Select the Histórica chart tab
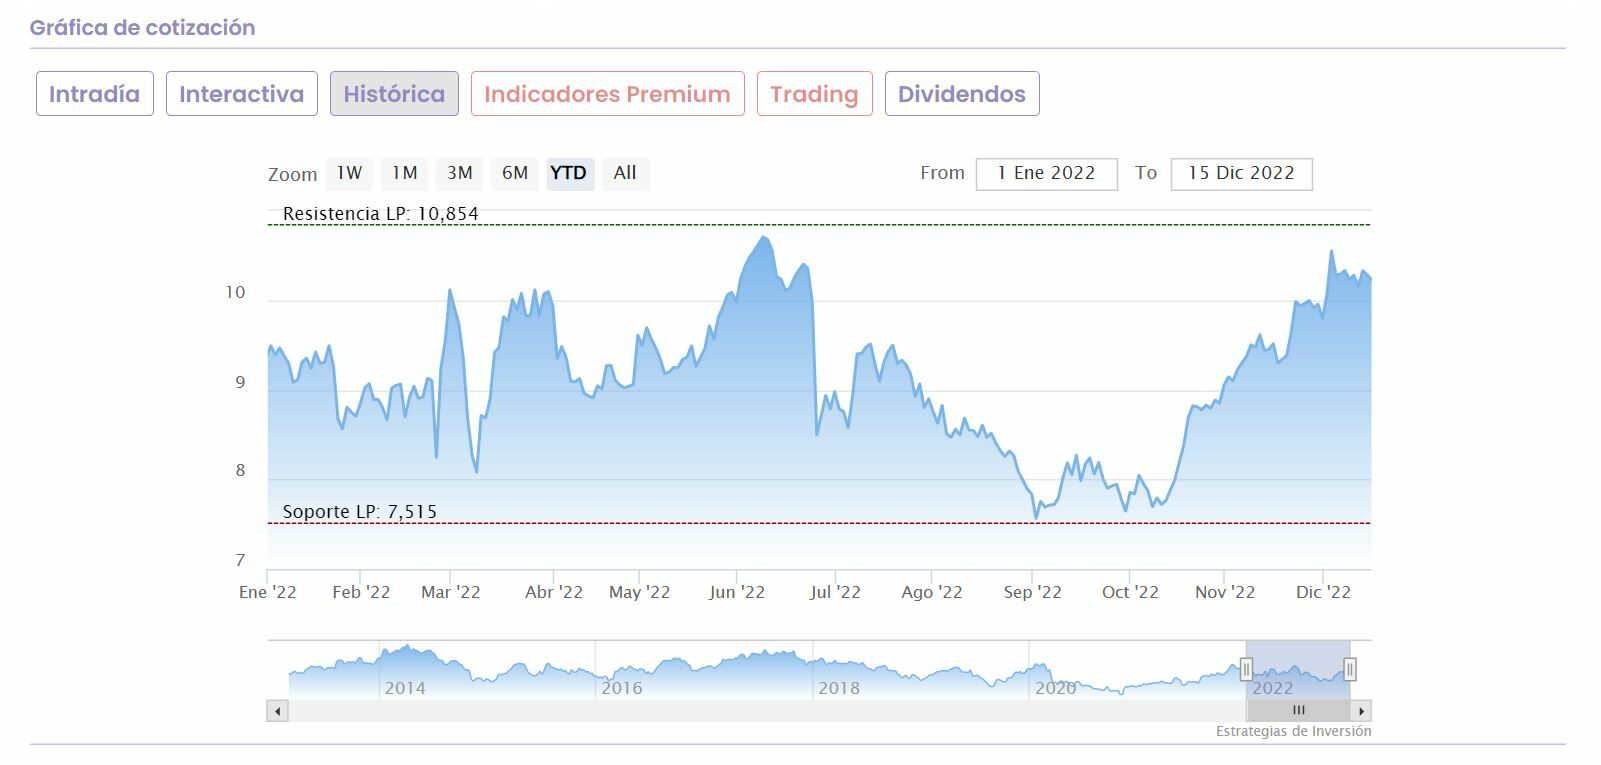 click(x=394, y=94)
